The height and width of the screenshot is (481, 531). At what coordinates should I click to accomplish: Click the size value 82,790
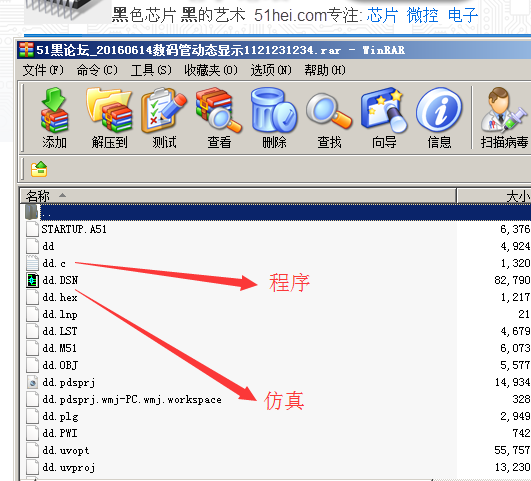click(x=512, y=280)
